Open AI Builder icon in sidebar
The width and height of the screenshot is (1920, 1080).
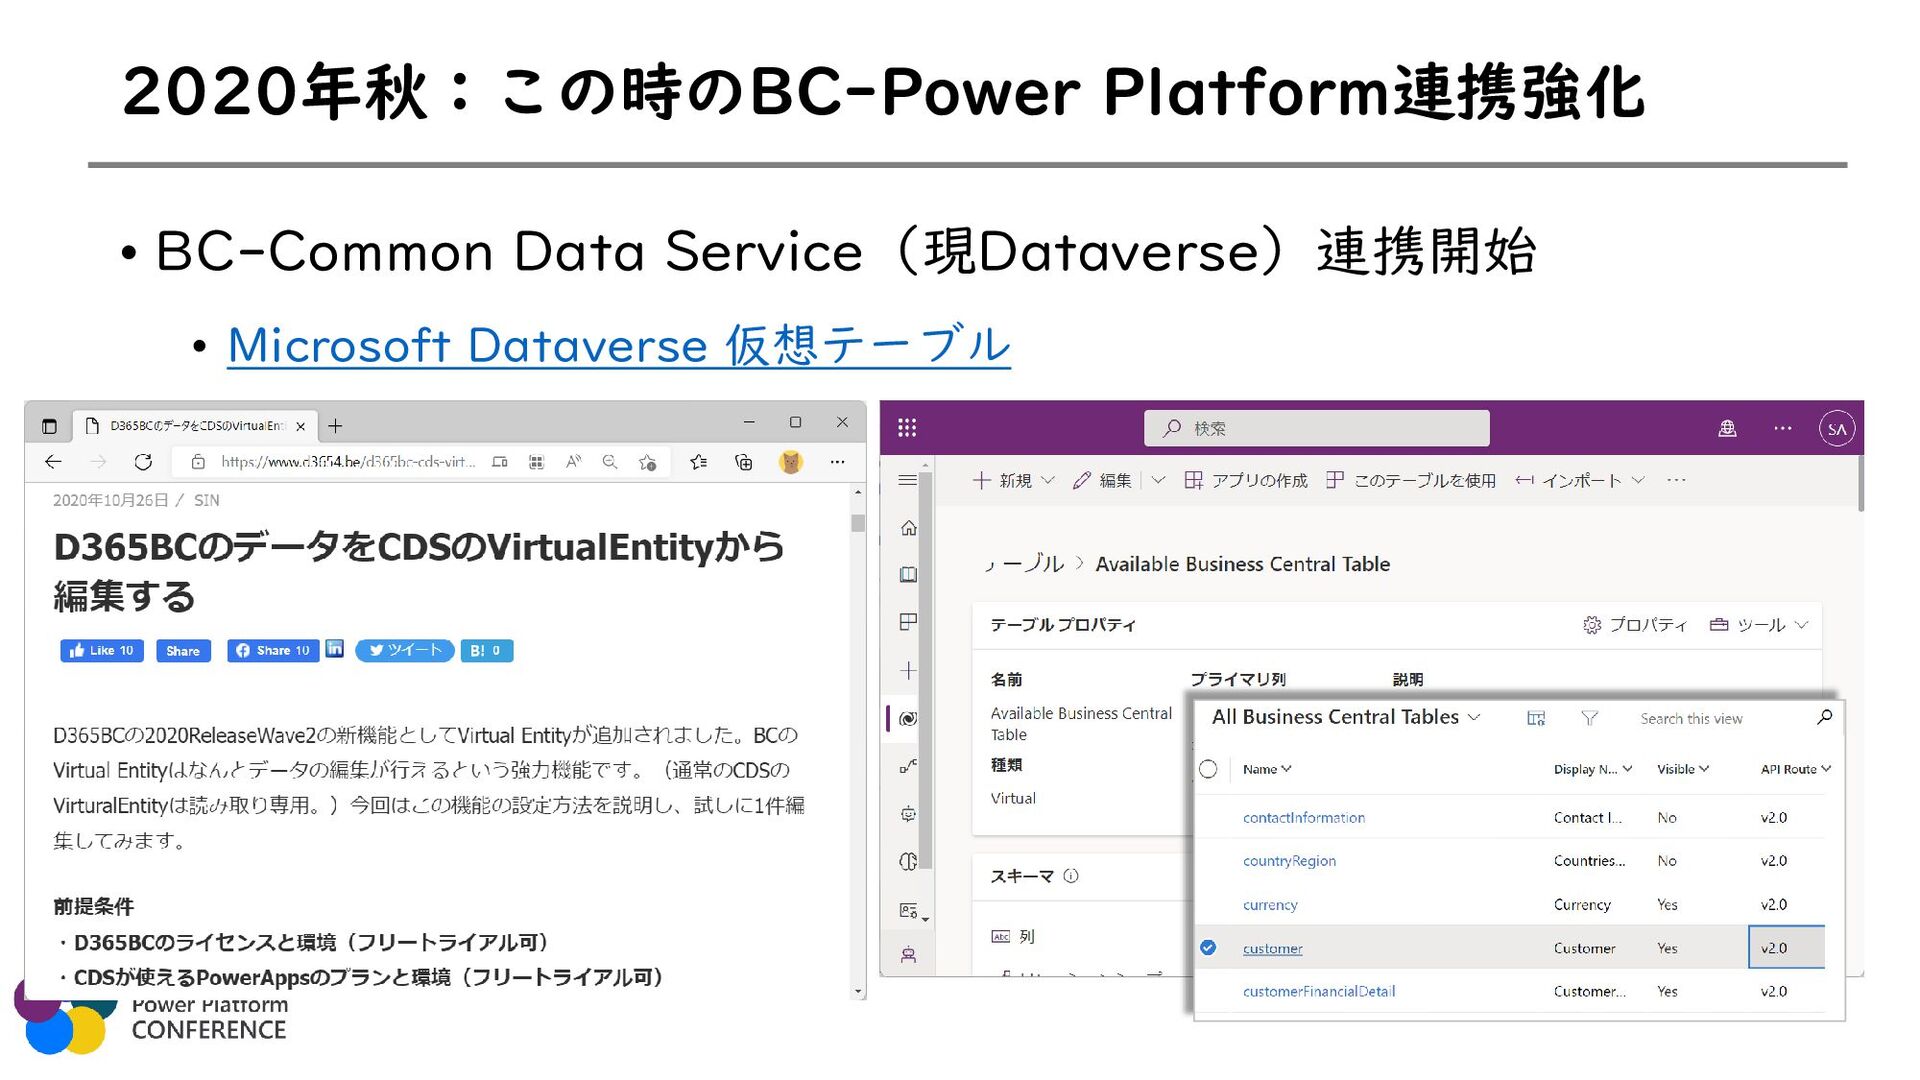[x=908, y=861]
